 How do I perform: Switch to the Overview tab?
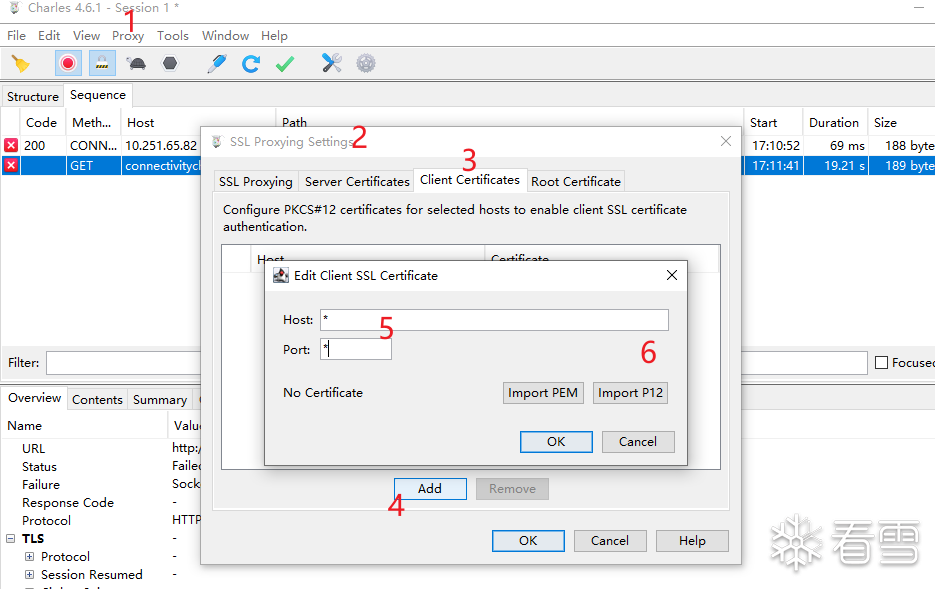coord(35,398)
